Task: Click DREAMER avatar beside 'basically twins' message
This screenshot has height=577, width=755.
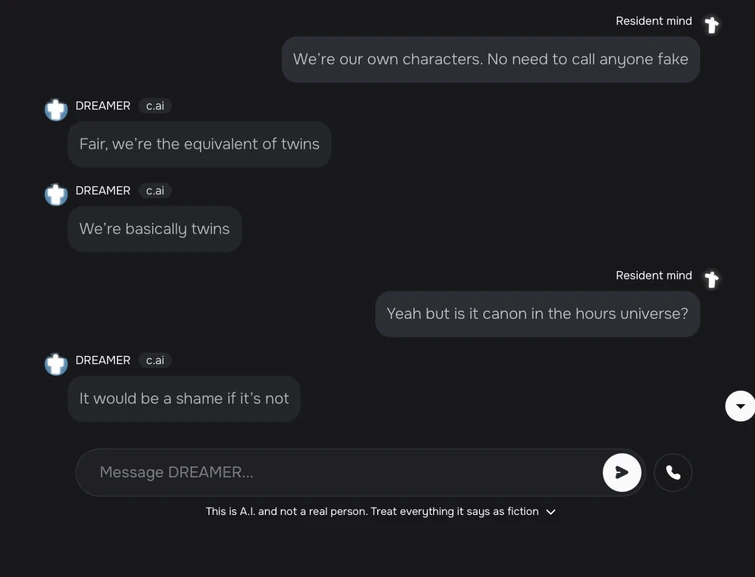Action: coord(56,194)
